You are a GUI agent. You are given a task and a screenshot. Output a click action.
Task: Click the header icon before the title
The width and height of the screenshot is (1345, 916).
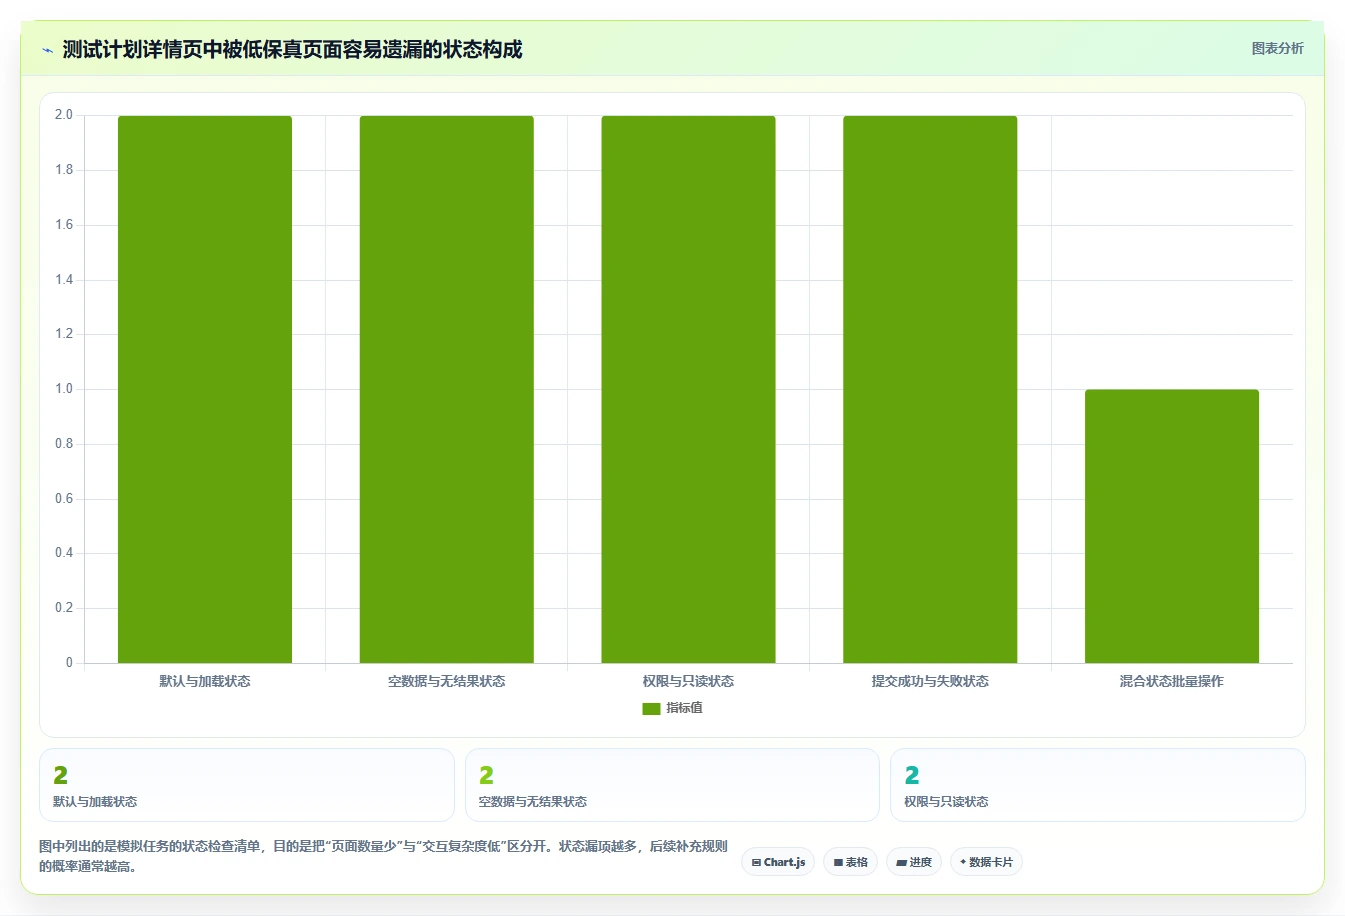click(47, 50)
